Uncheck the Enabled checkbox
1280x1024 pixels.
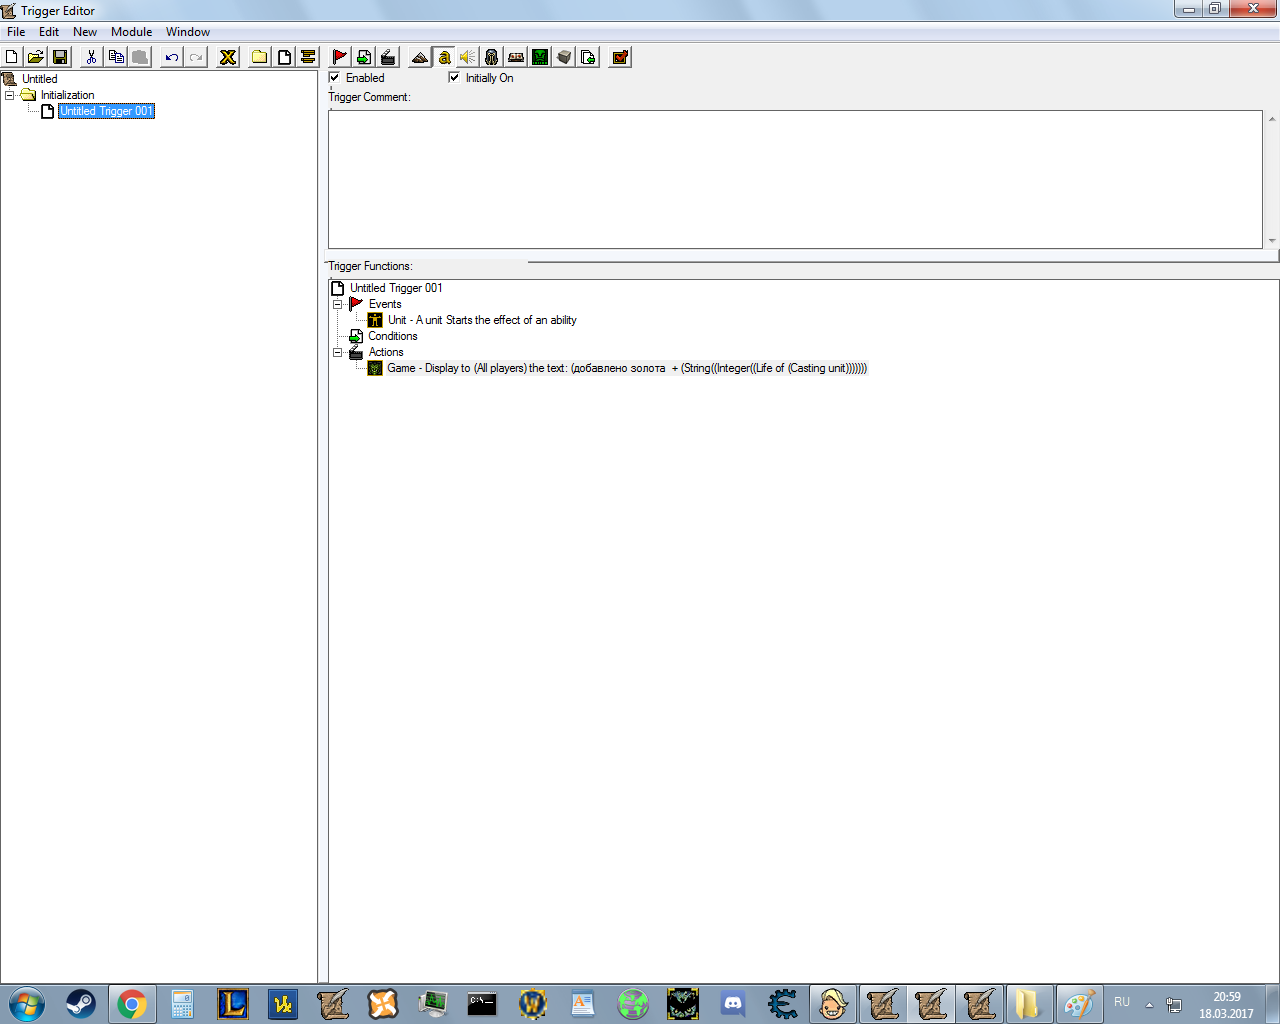335,77
